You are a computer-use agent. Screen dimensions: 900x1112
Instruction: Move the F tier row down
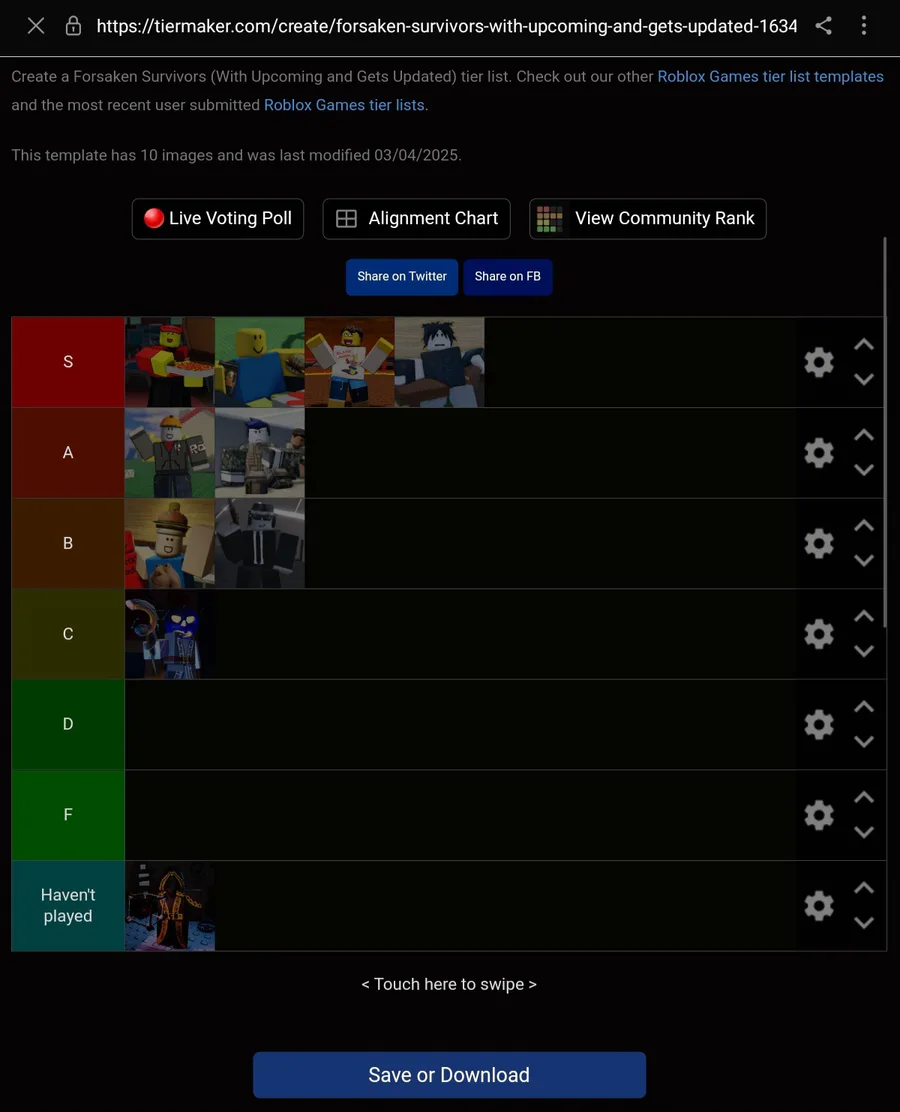[x=864, y=832]
